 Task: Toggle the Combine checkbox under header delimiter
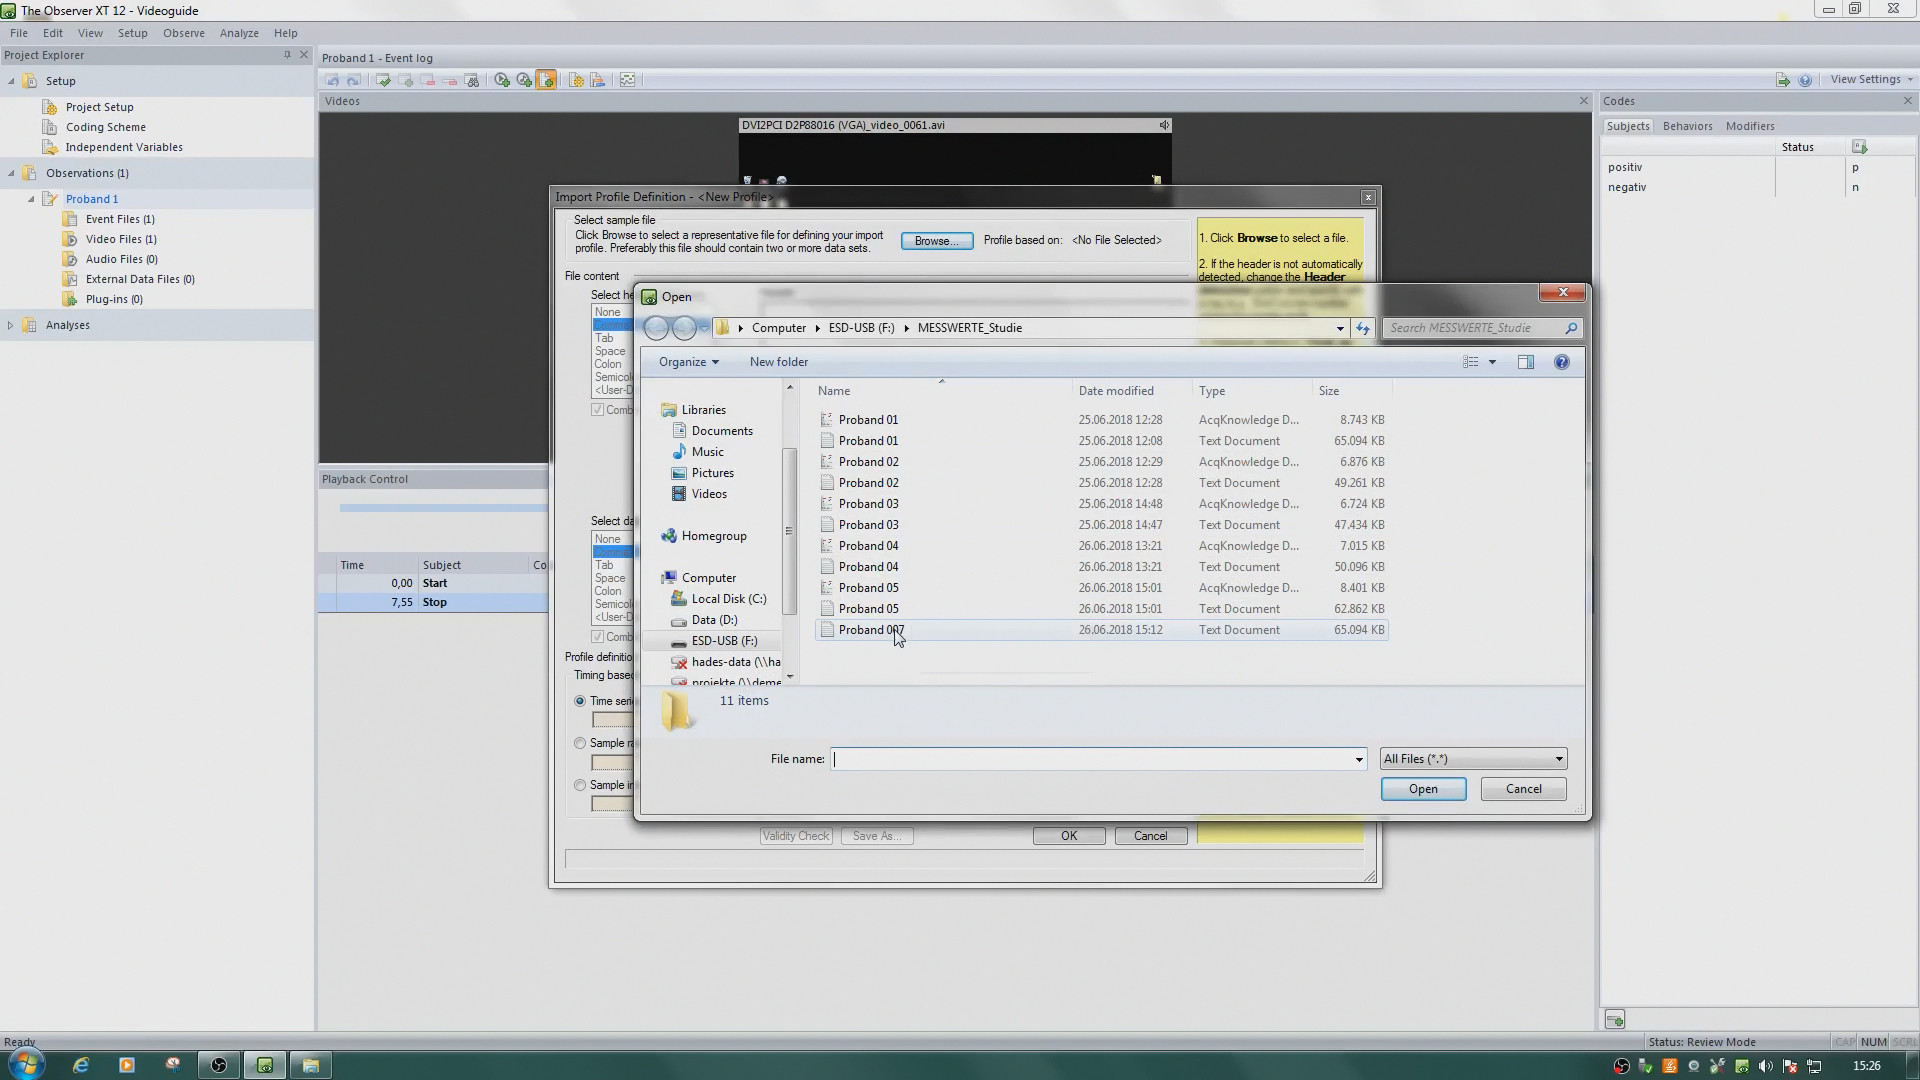597,410
